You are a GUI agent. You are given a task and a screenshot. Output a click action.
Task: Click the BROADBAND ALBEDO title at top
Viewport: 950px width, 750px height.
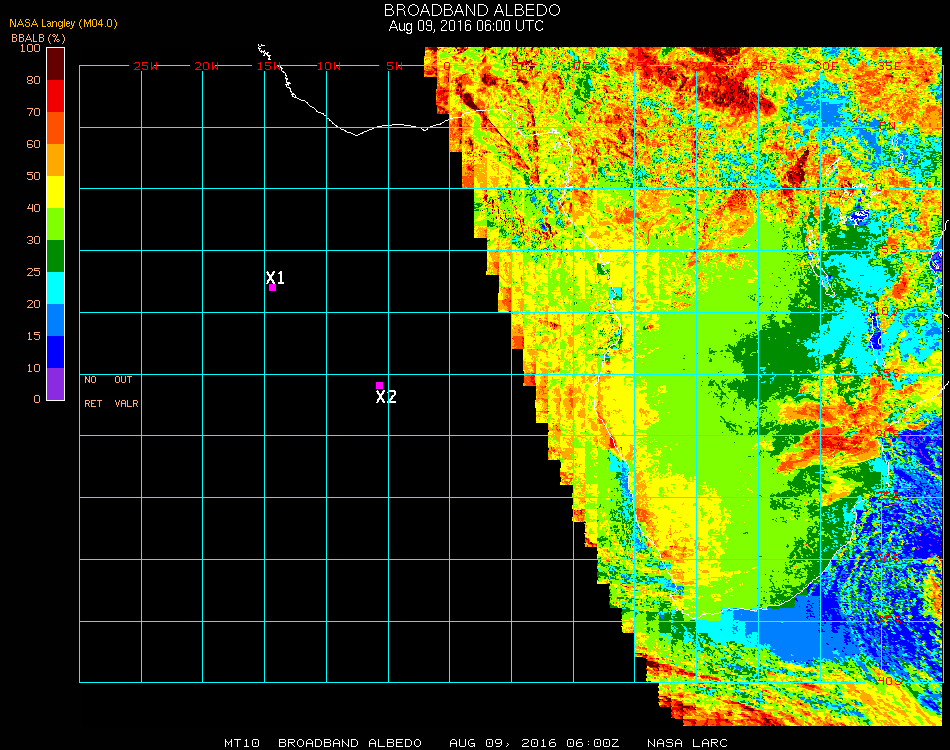[472, 10]
